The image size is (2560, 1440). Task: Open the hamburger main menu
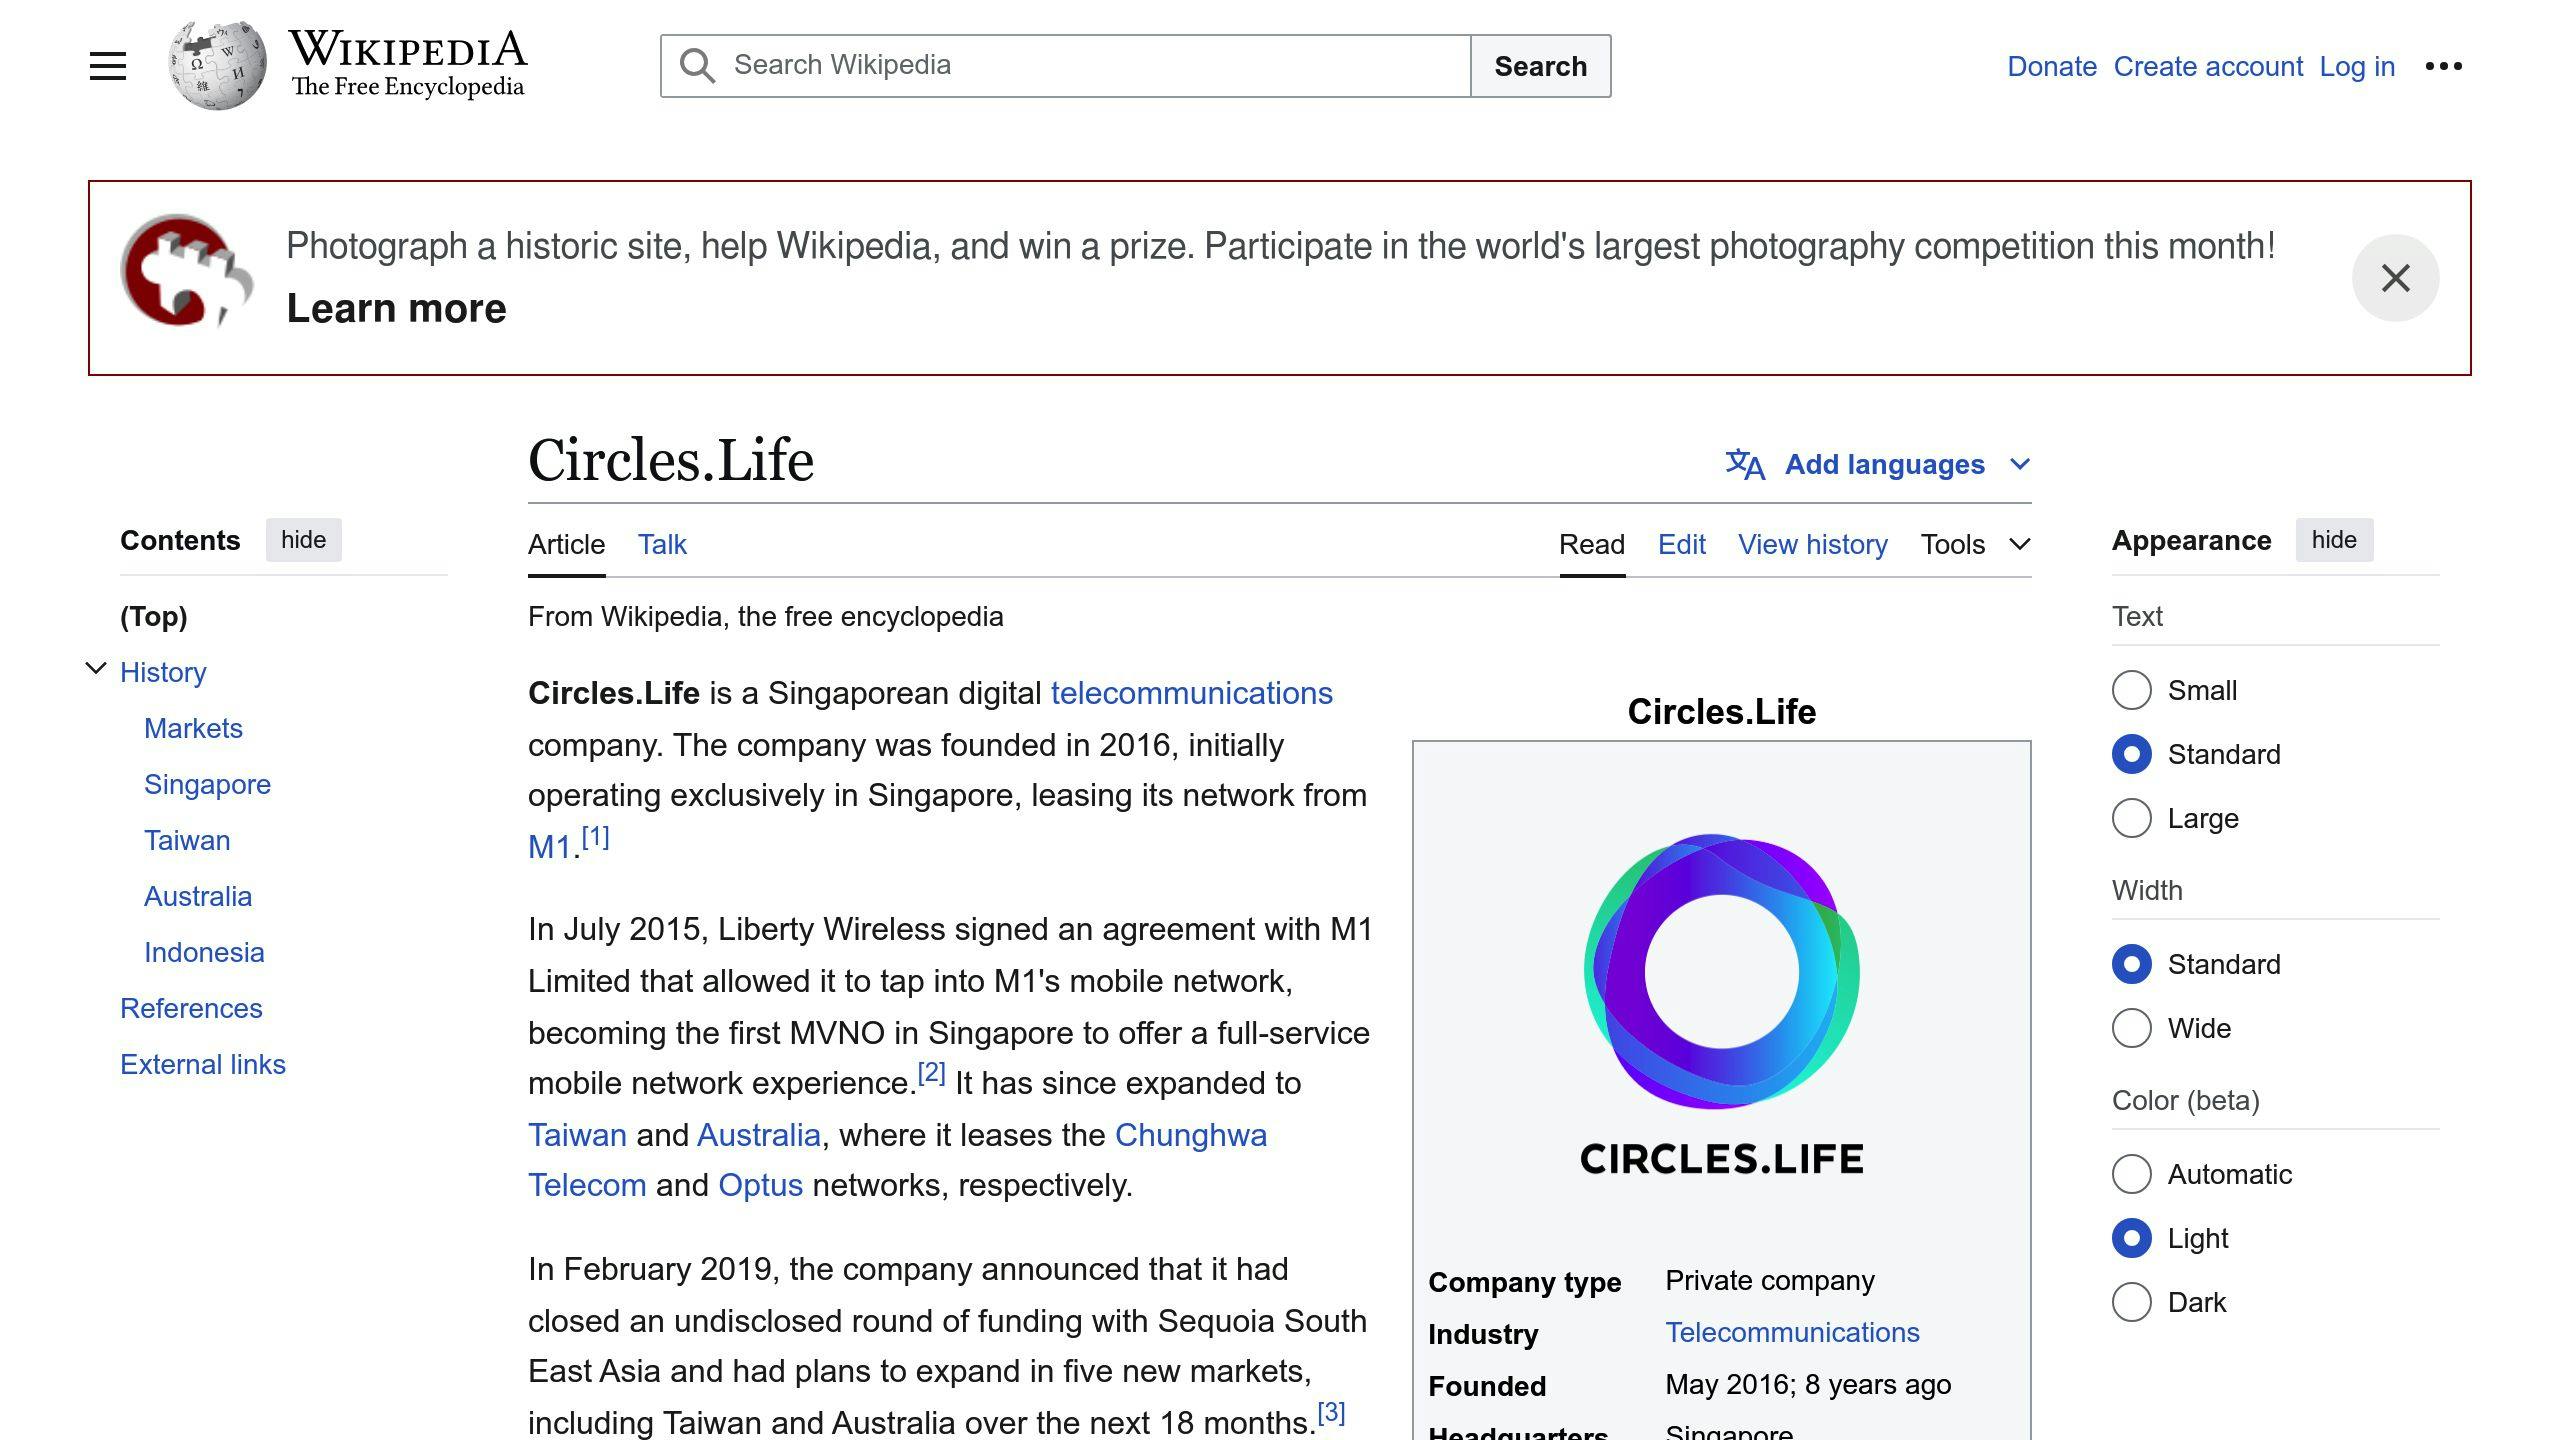108,66
